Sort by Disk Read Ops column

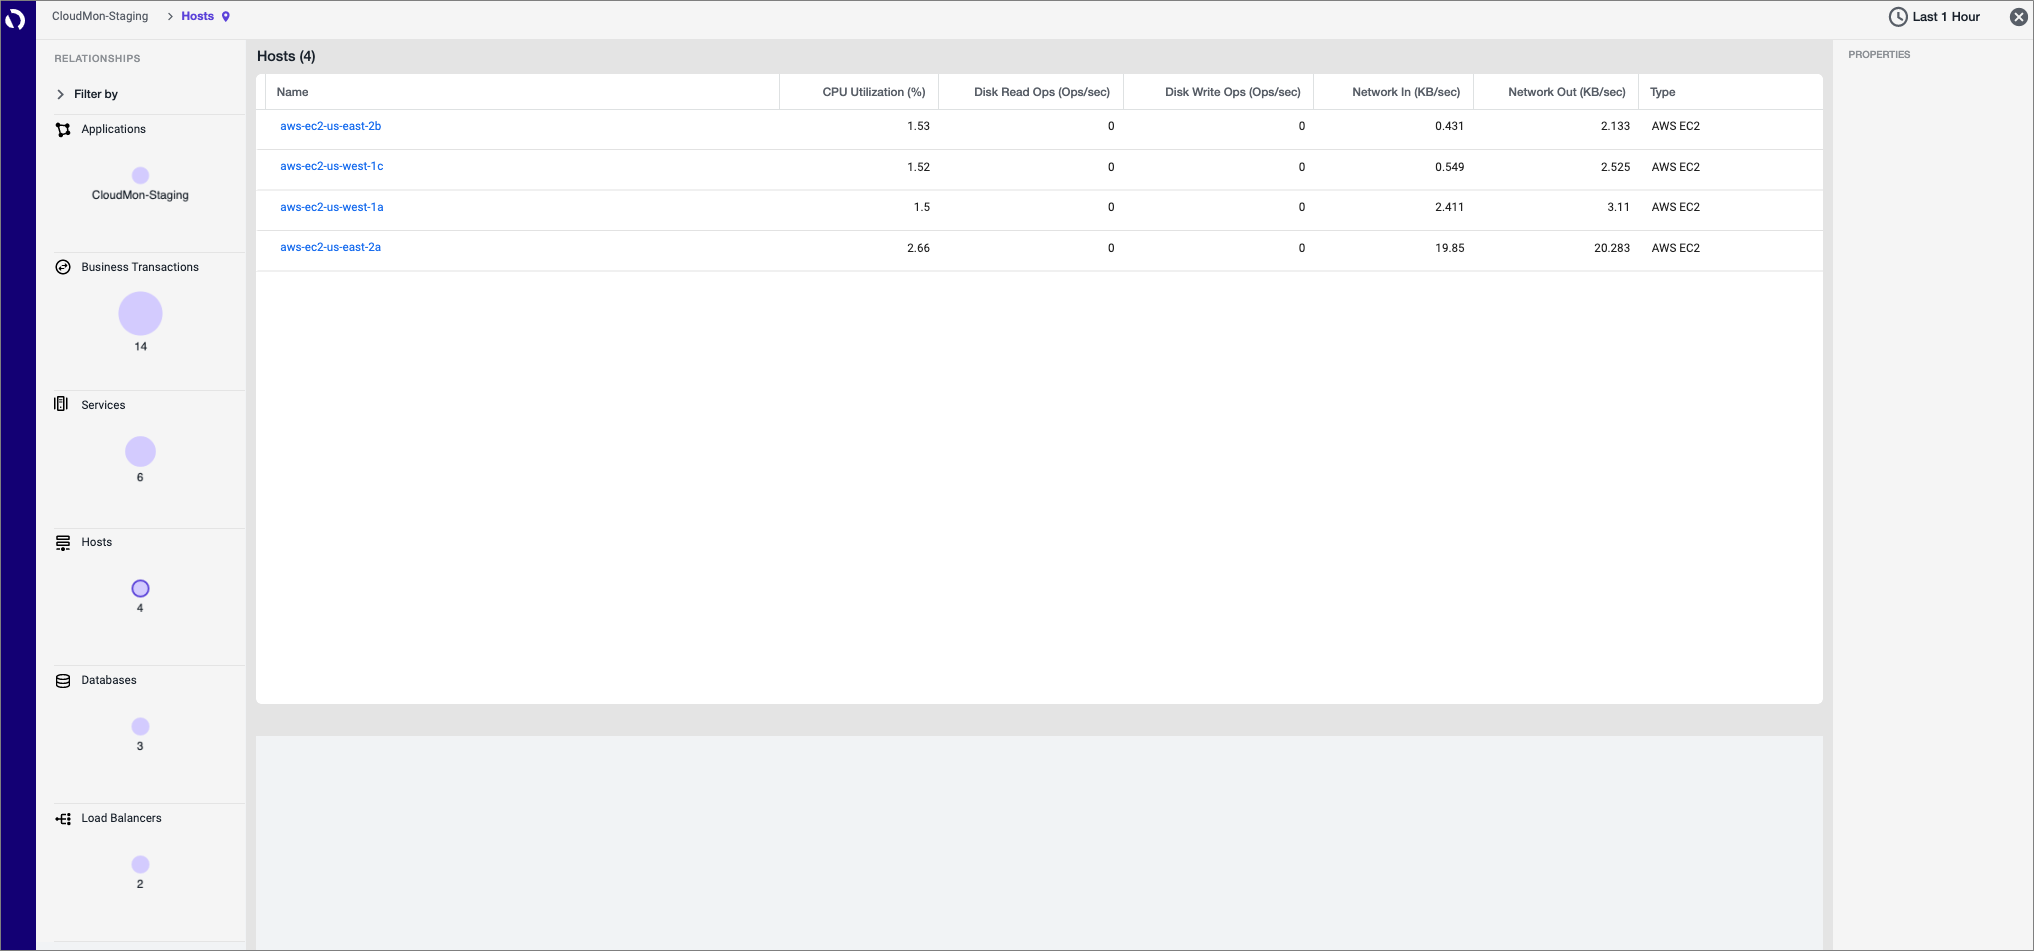(1041, 92)
